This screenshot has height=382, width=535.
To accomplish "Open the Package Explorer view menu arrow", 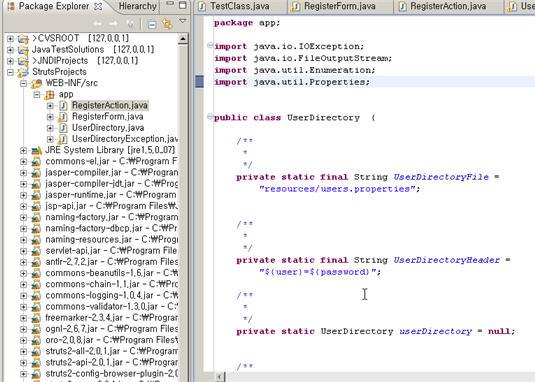I will click(x=183, y=21).
